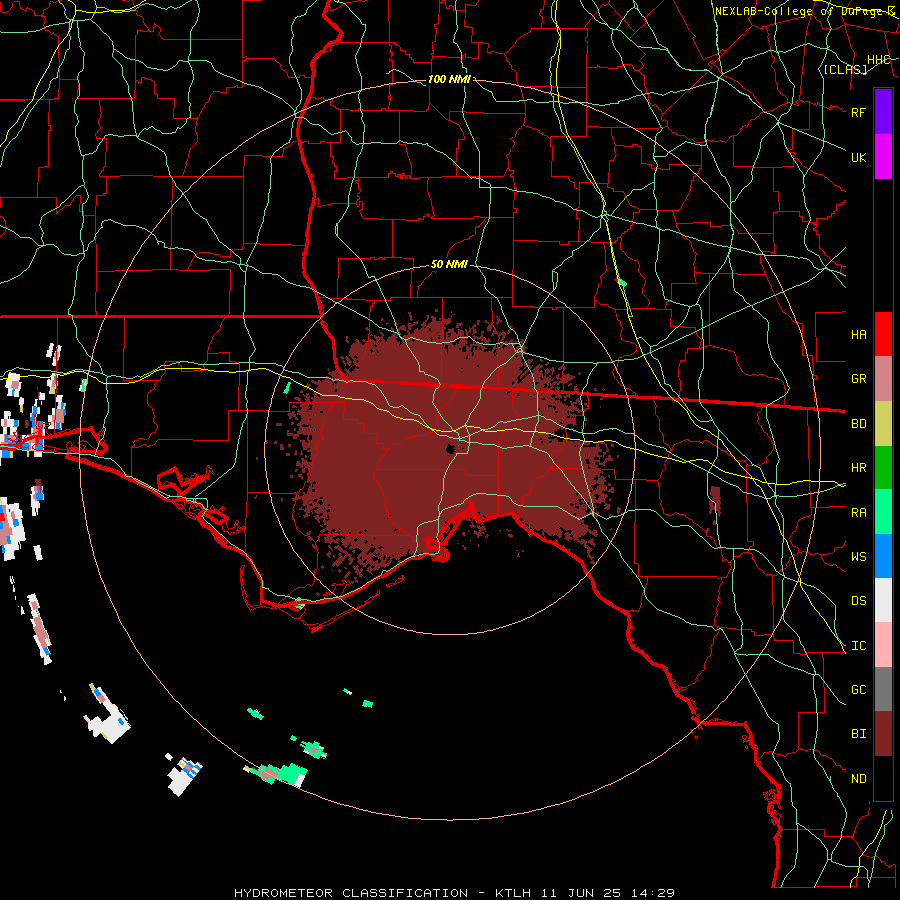Screen dimensions: 900x900
Task: Click the RA legend label
Action: (858, 513)
